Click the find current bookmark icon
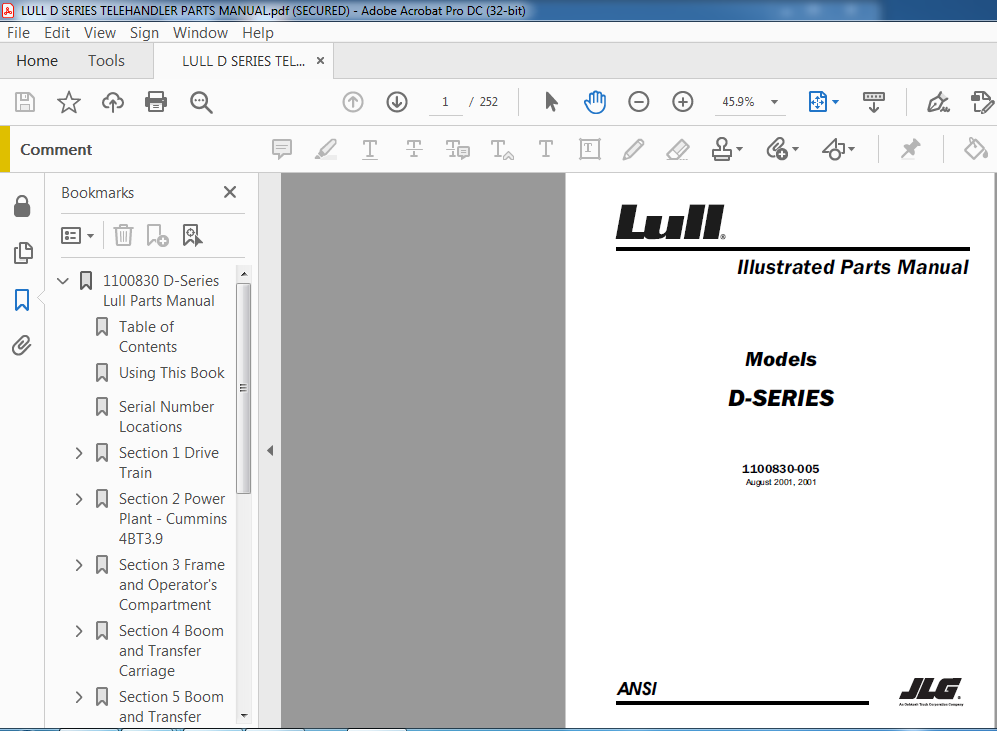Image resolution: width=997 pixels, height=731 pixels. tap(192, 235)
